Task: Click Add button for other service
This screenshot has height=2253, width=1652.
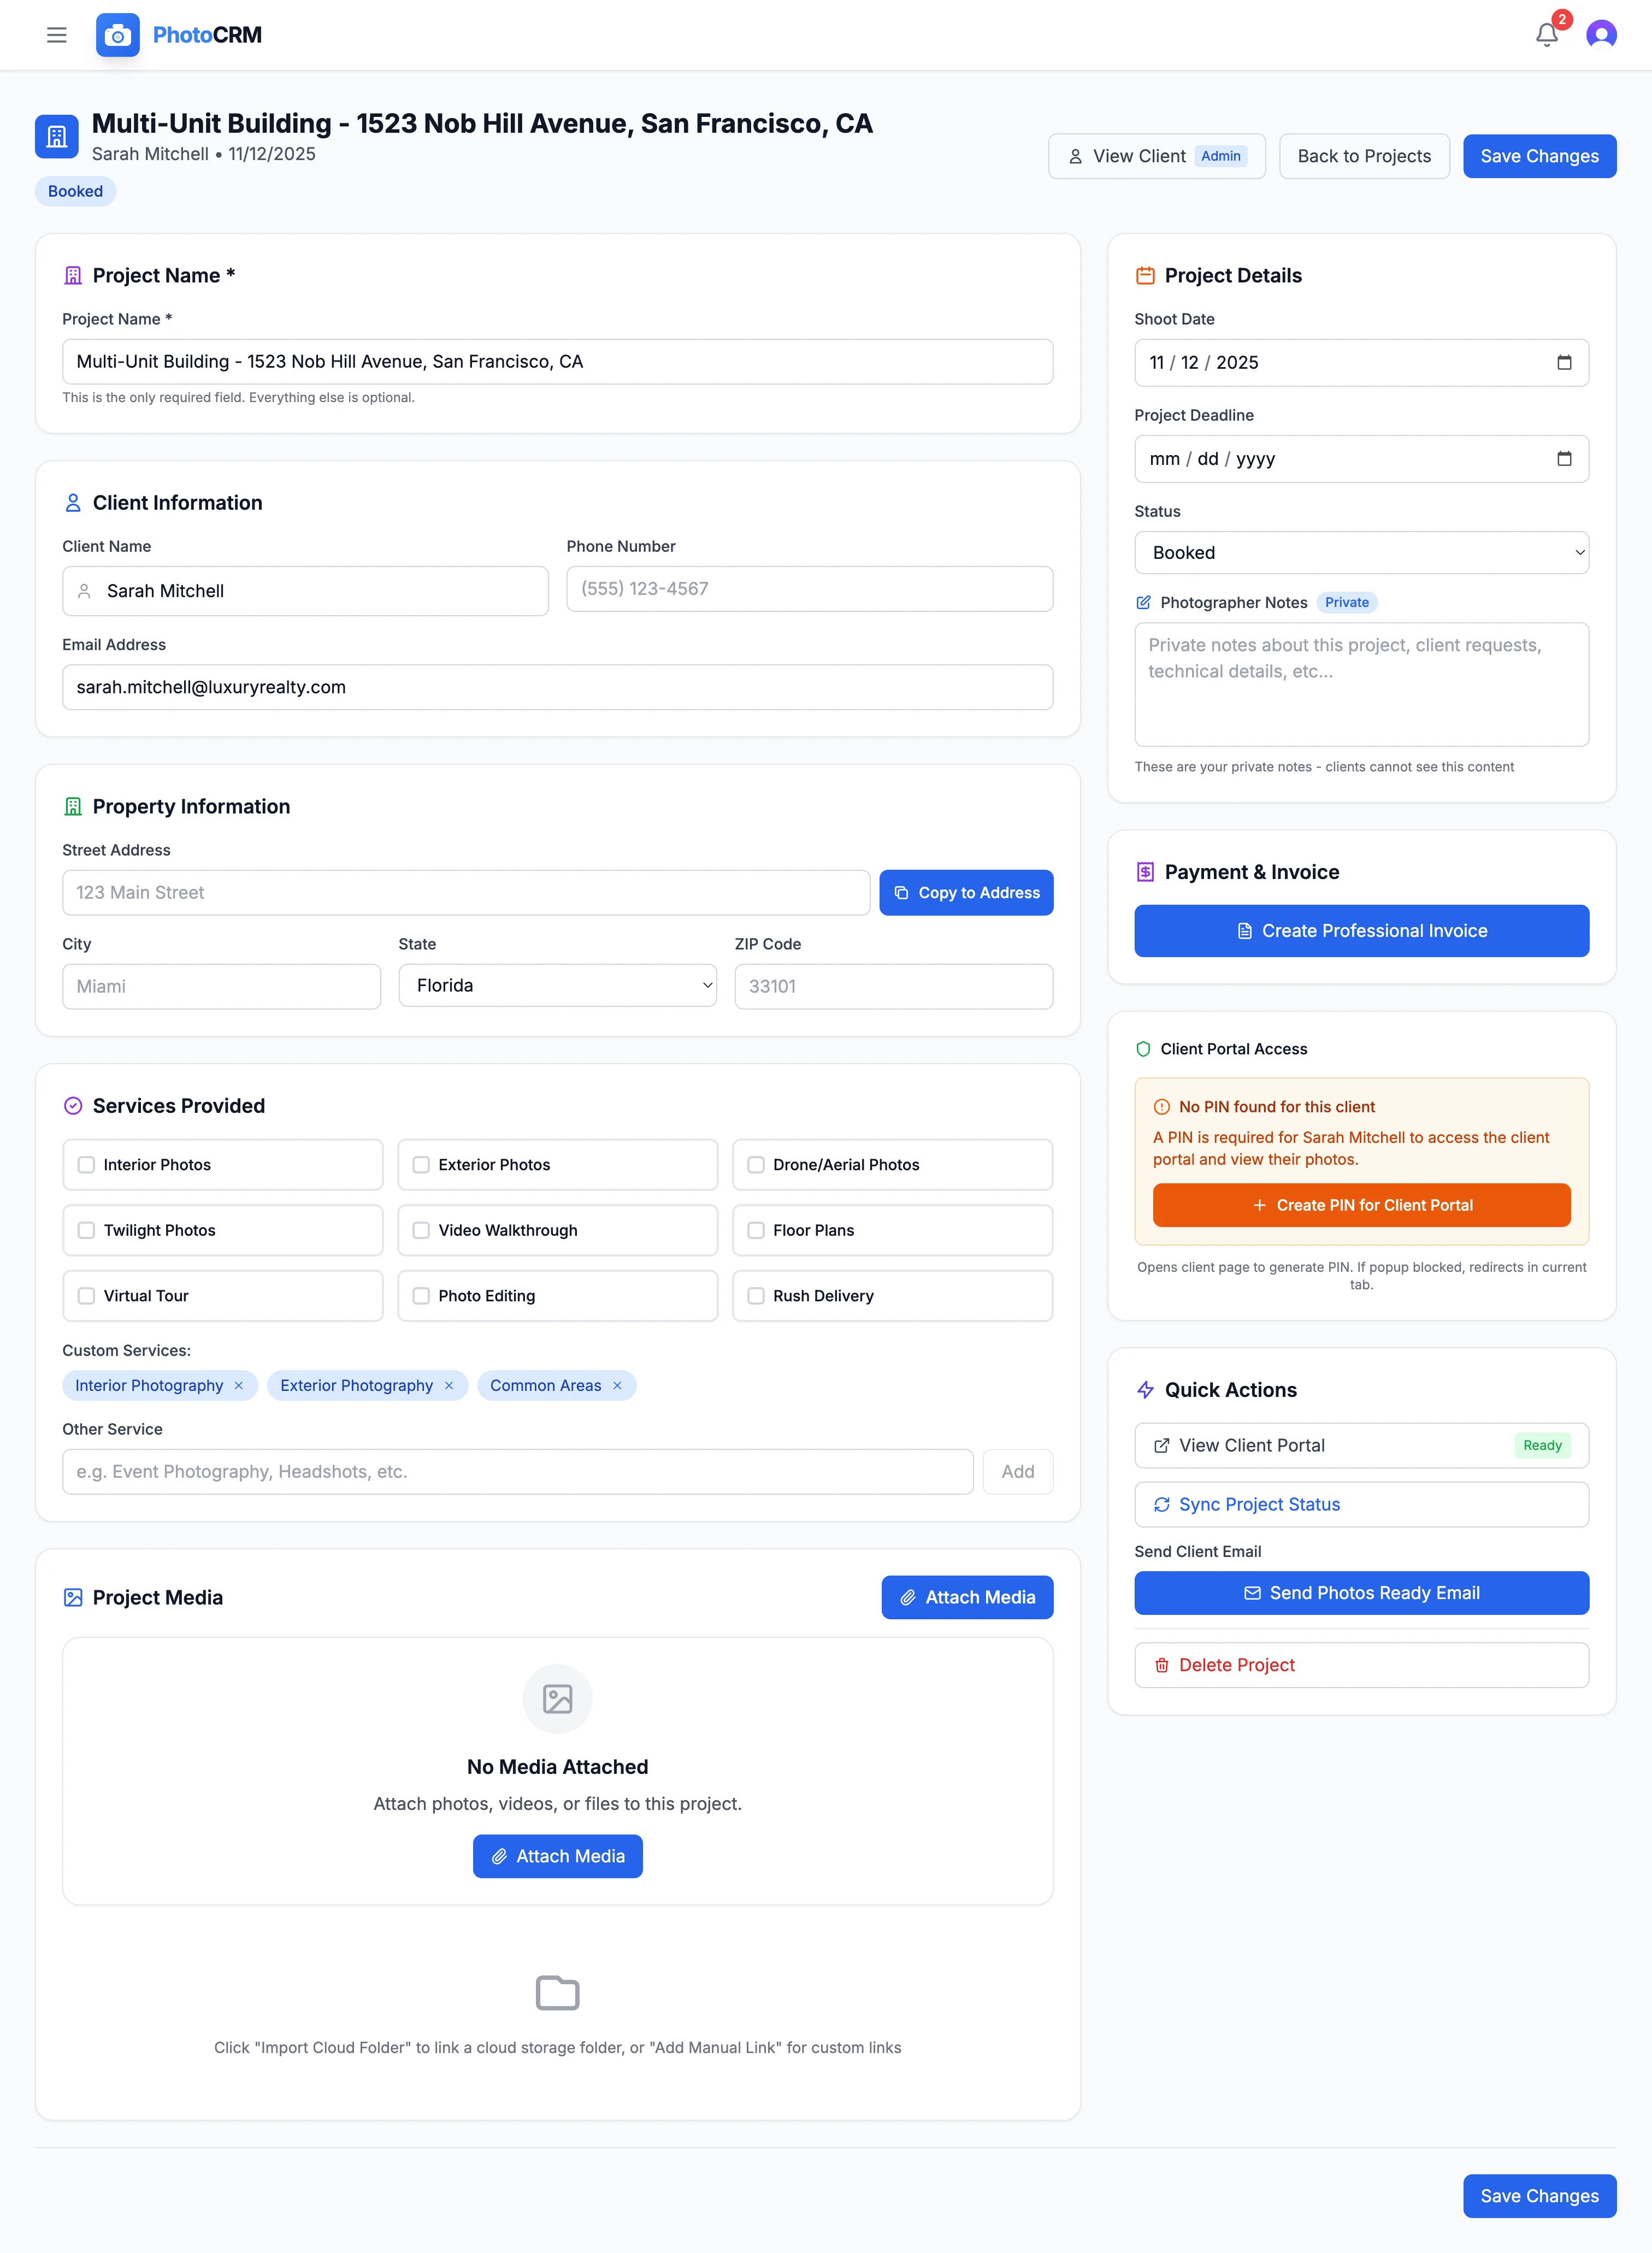Action: coord(1018,1472)
